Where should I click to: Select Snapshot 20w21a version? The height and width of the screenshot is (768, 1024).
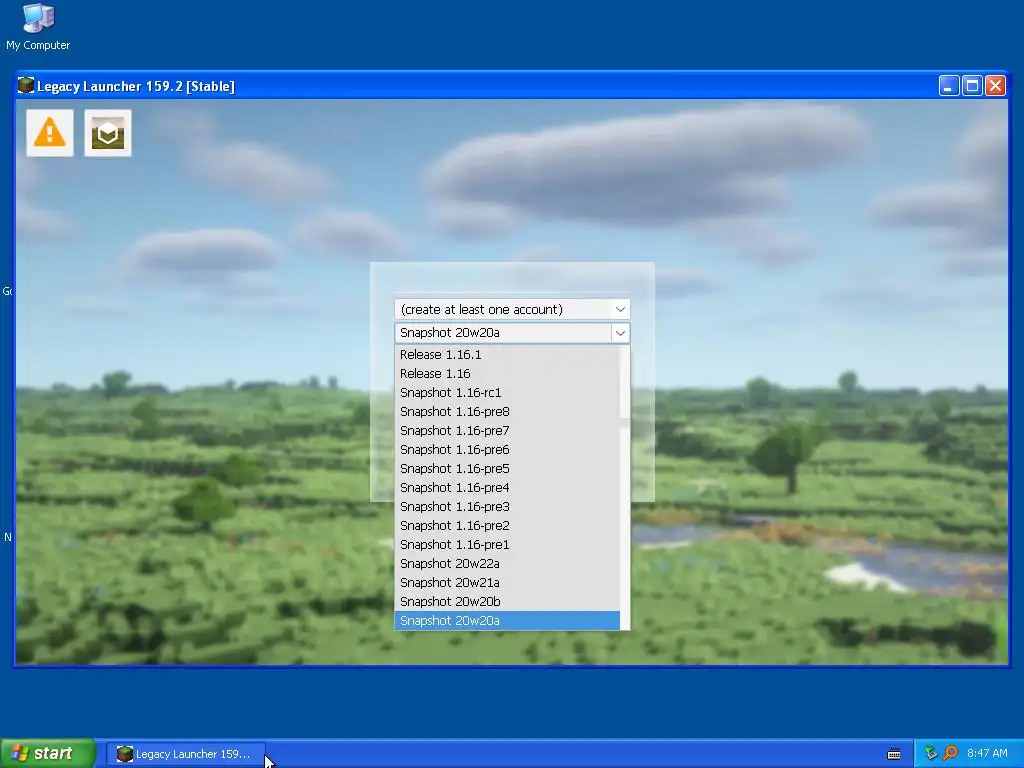[x=507, y=582]
